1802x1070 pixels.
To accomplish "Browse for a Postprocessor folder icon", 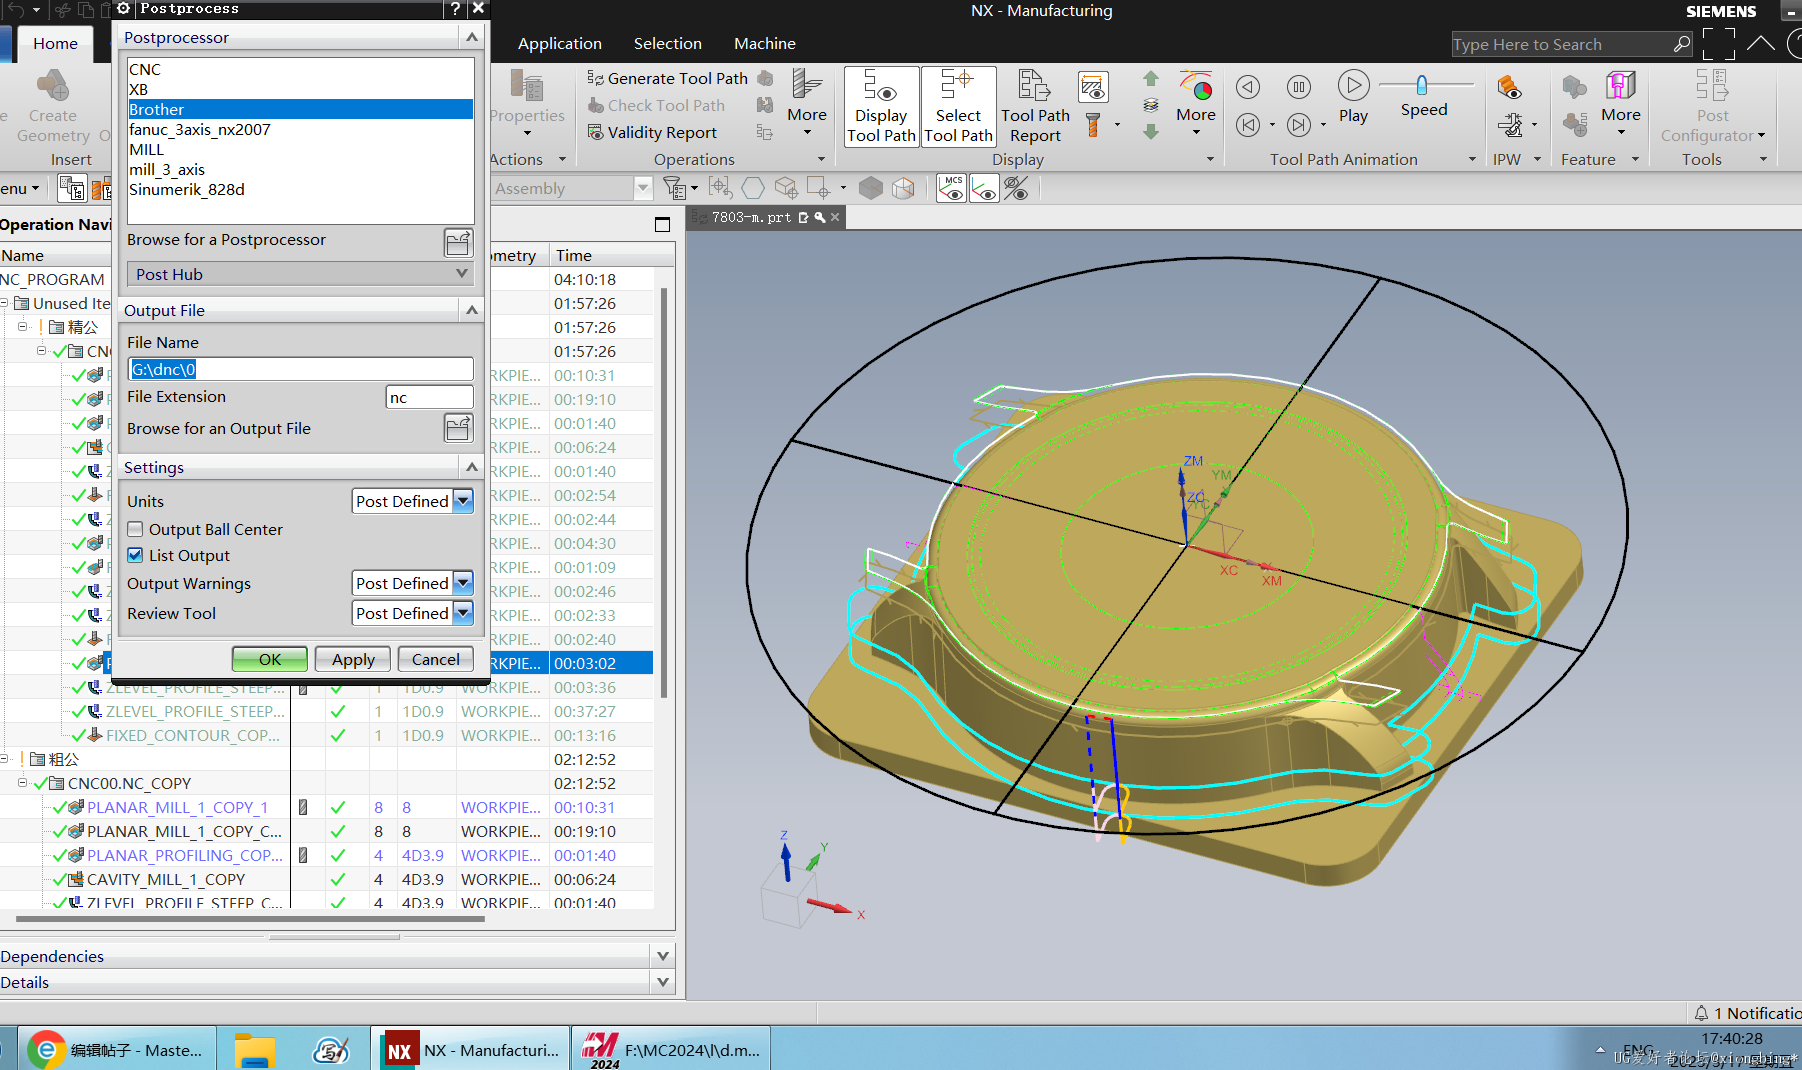I will [458, 241].
